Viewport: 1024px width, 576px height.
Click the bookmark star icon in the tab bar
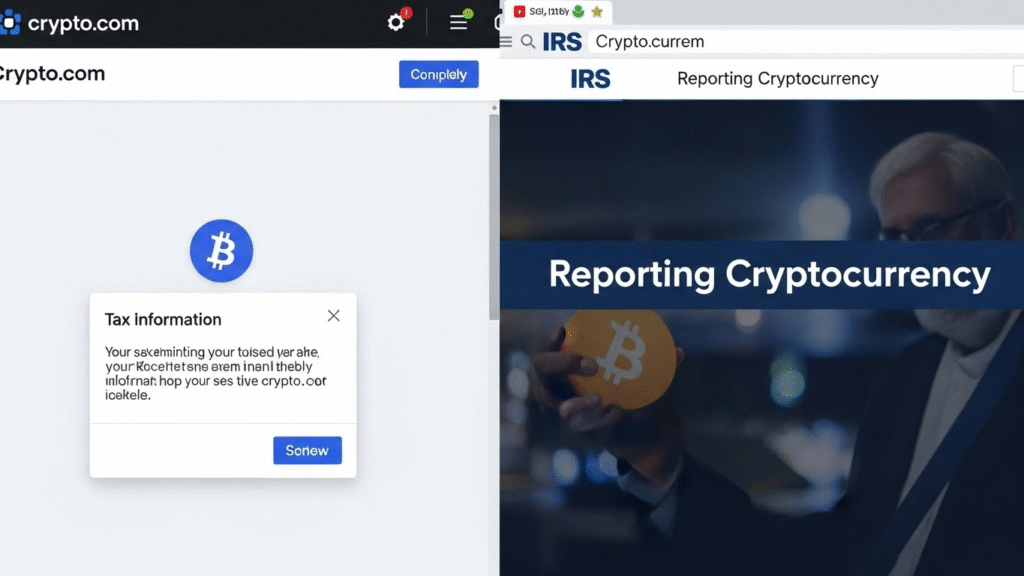point(598,11)
